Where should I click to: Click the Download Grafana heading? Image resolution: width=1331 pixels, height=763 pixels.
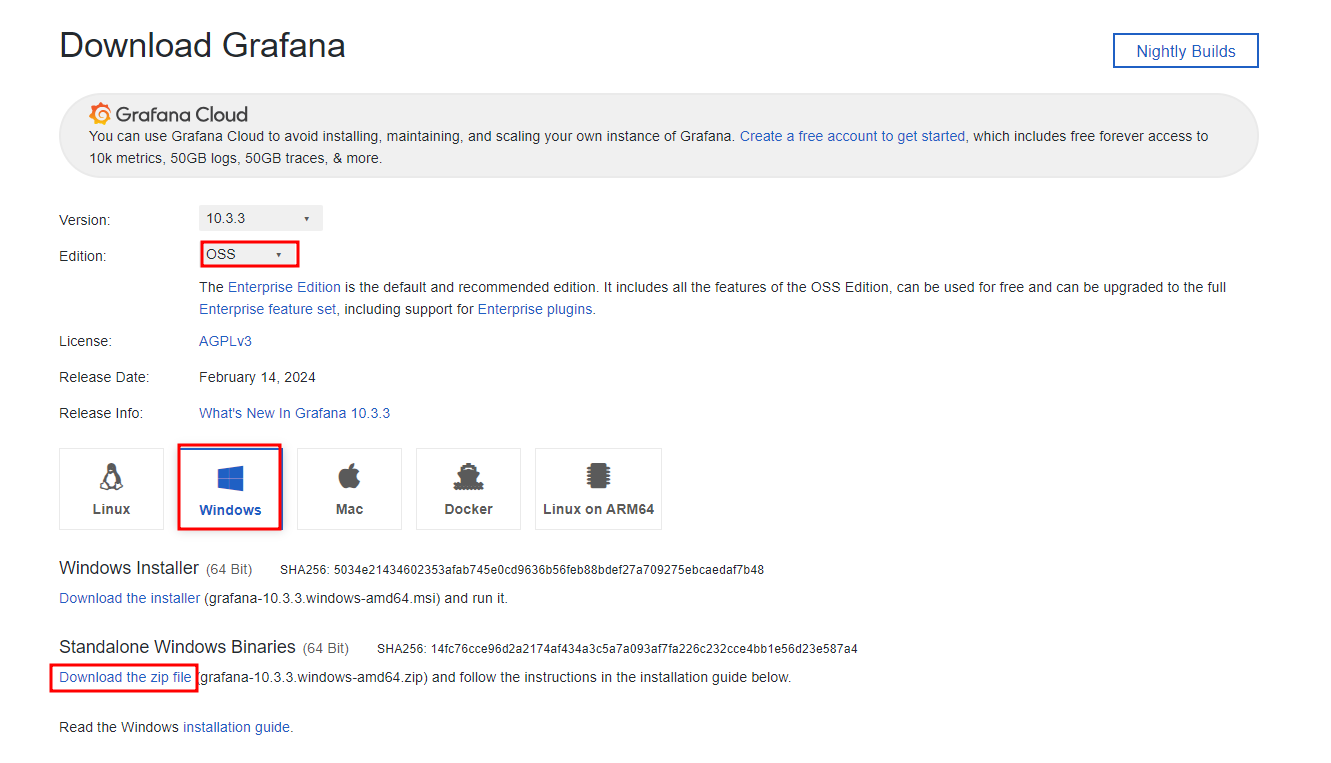[202, 46]
